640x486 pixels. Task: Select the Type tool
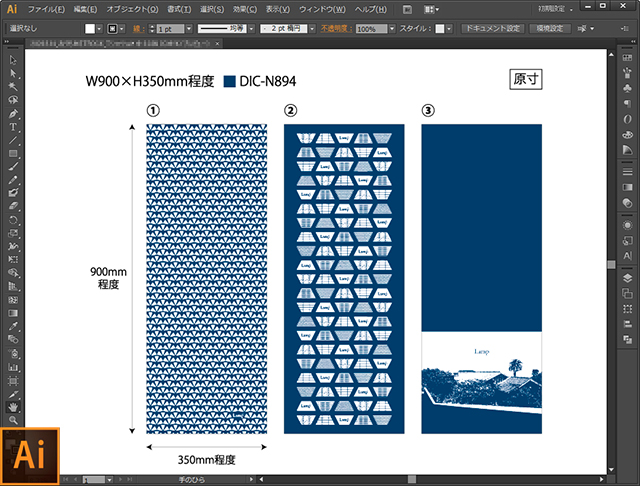(x=14, y=127)
